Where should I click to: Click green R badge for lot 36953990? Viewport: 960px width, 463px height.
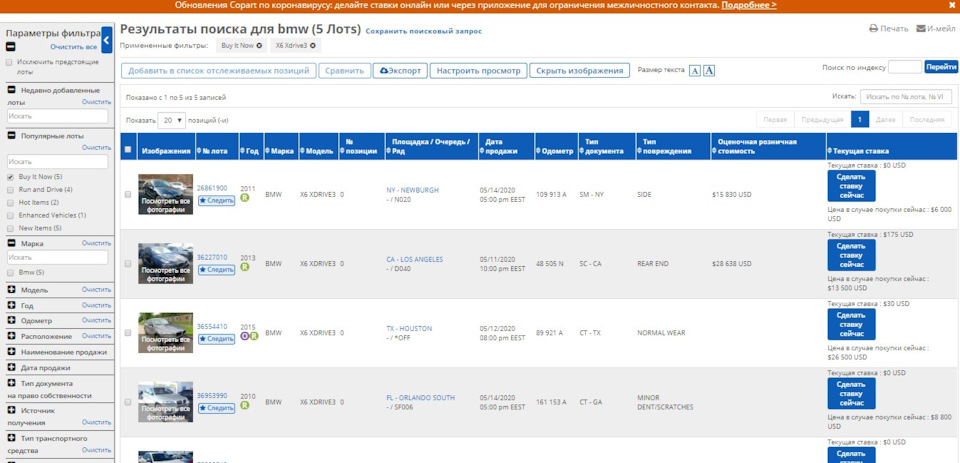[x=245, y=405]
